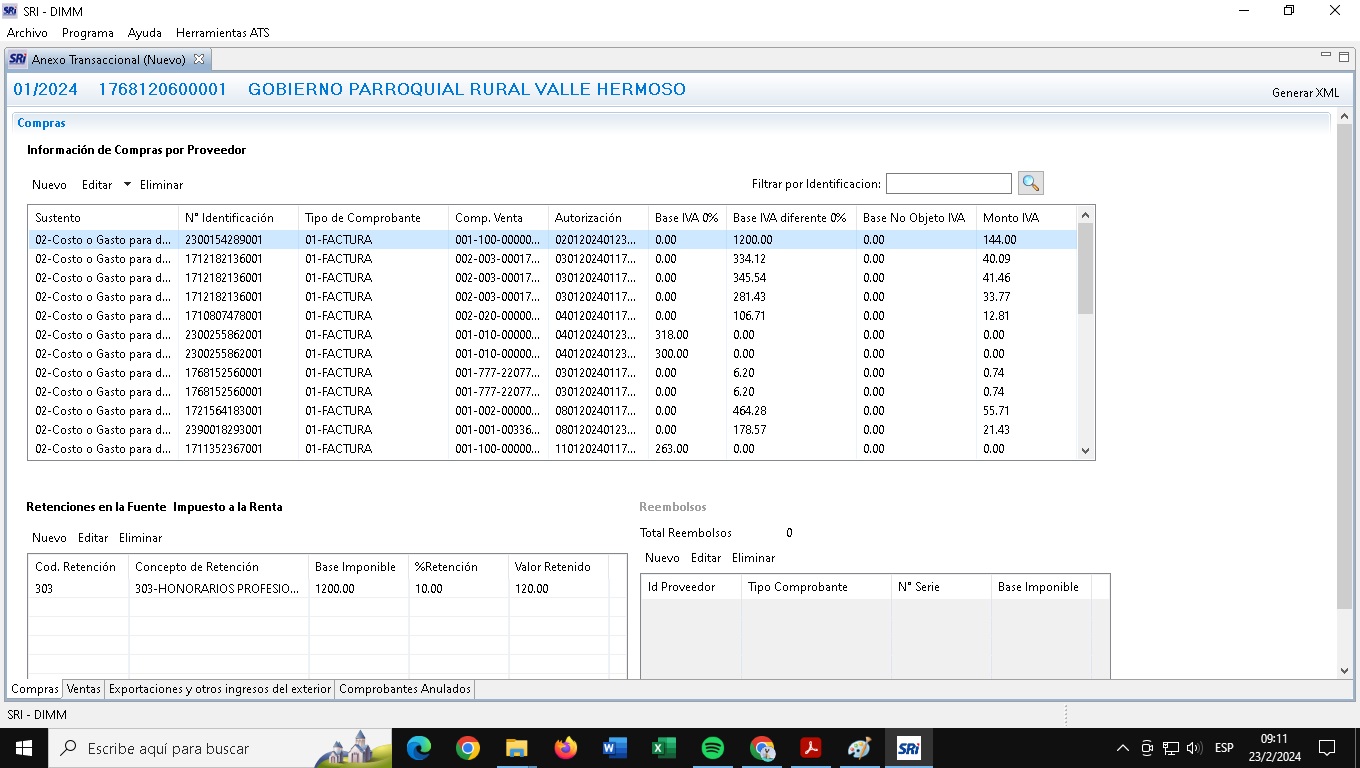Open Microsoft Edge from taskbar
Screen dimensions: 1360x768
click(418, 748)
